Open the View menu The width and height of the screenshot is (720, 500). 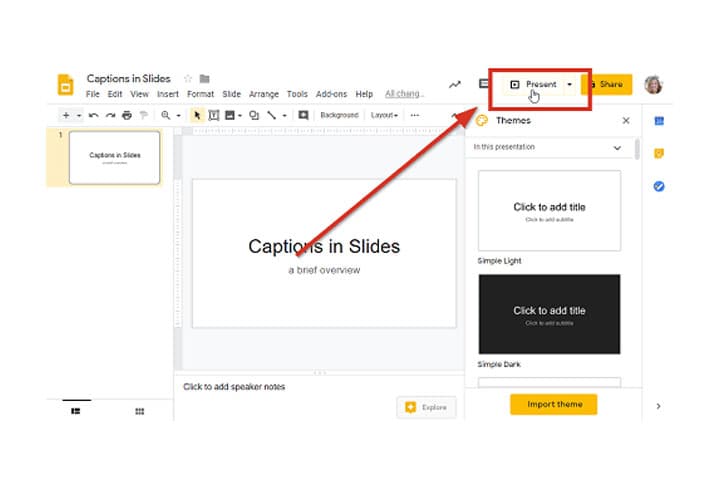[139, 94]
